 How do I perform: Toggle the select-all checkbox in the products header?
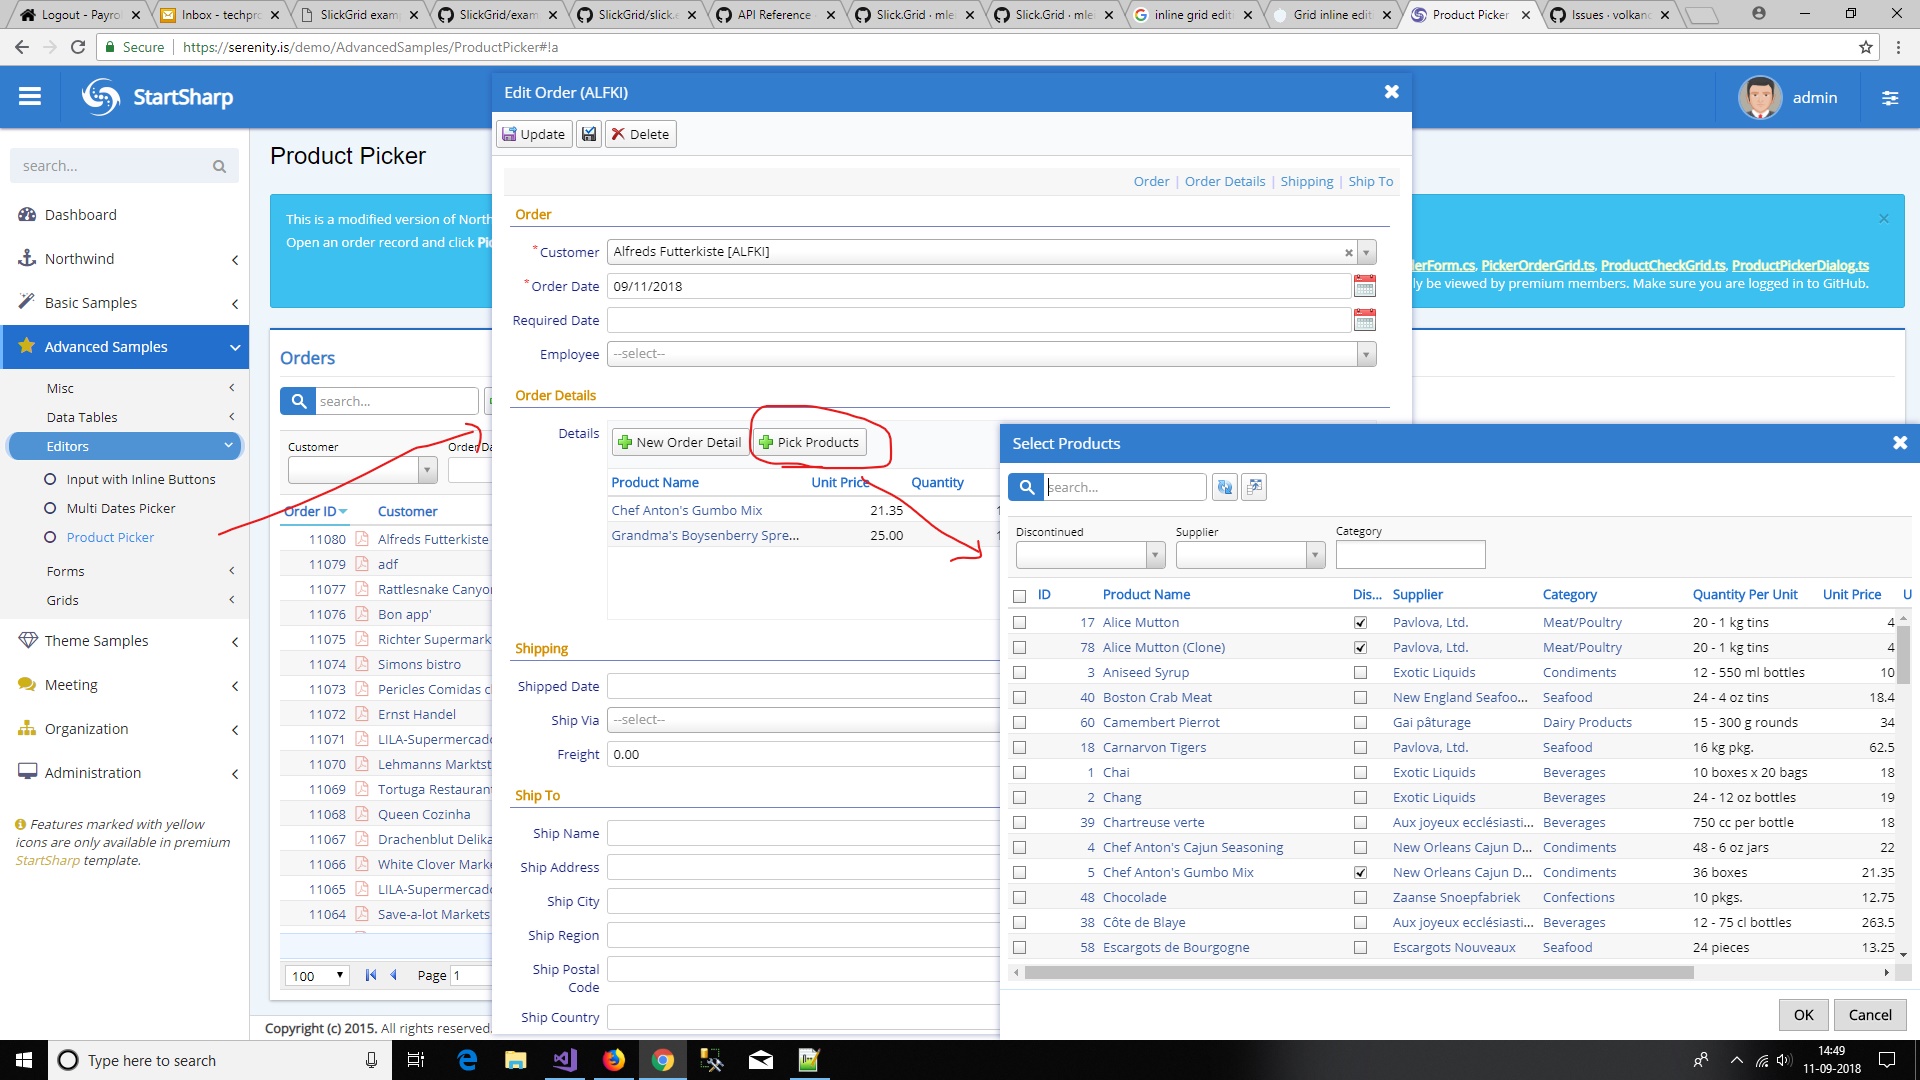[x=1020, y=595]
